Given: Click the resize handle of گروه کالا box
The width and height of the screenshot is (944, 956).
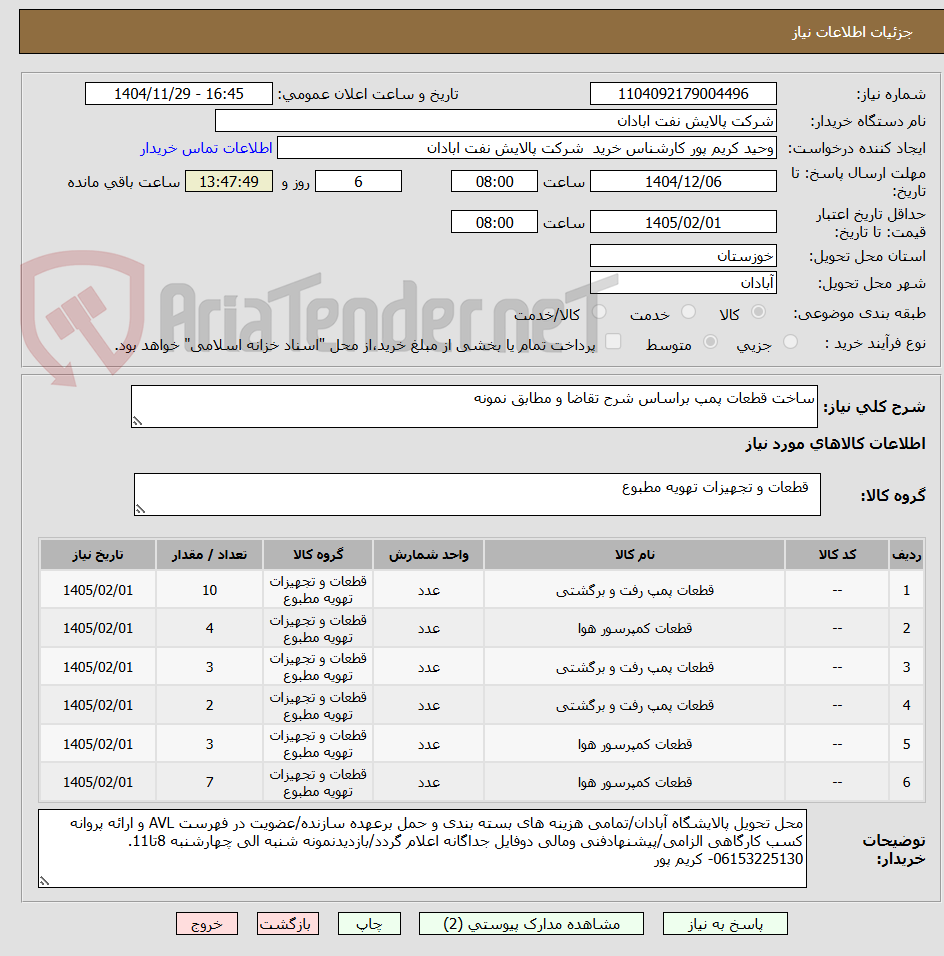Looking at the screenshot, I should click(x=140, y=509).
